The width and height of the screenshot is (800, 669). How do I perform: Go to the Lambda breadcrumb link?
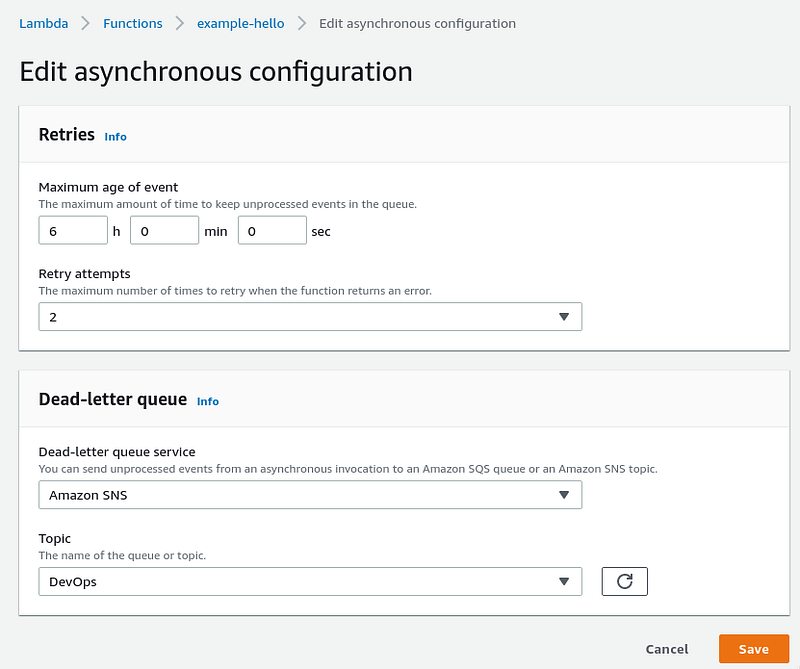43,23
